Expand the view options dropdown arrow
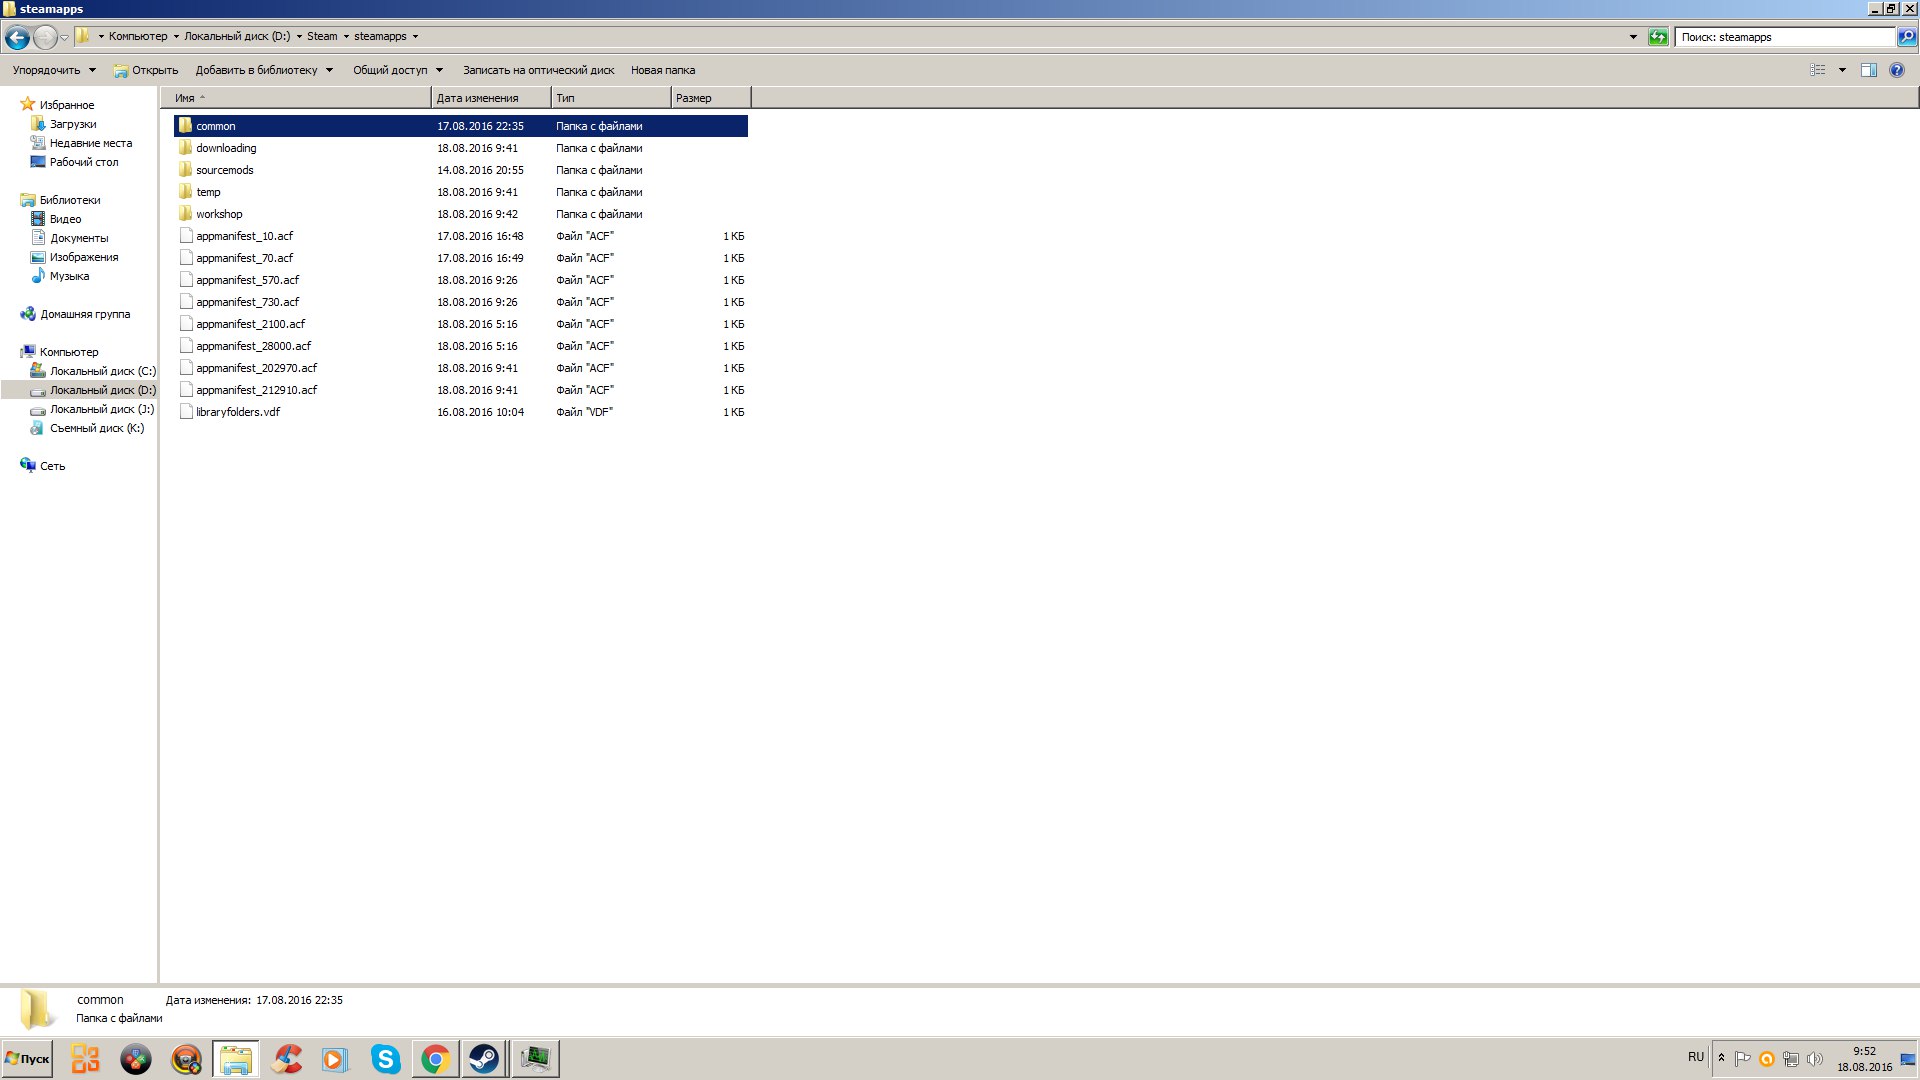Screen dimensions: 1920x1080 [x=1842, y=70]
